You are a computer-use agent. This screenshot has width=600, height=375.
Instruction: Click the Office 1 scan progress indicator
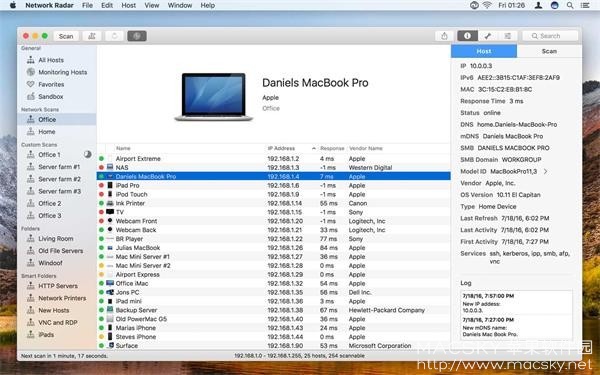coord(88,155)
